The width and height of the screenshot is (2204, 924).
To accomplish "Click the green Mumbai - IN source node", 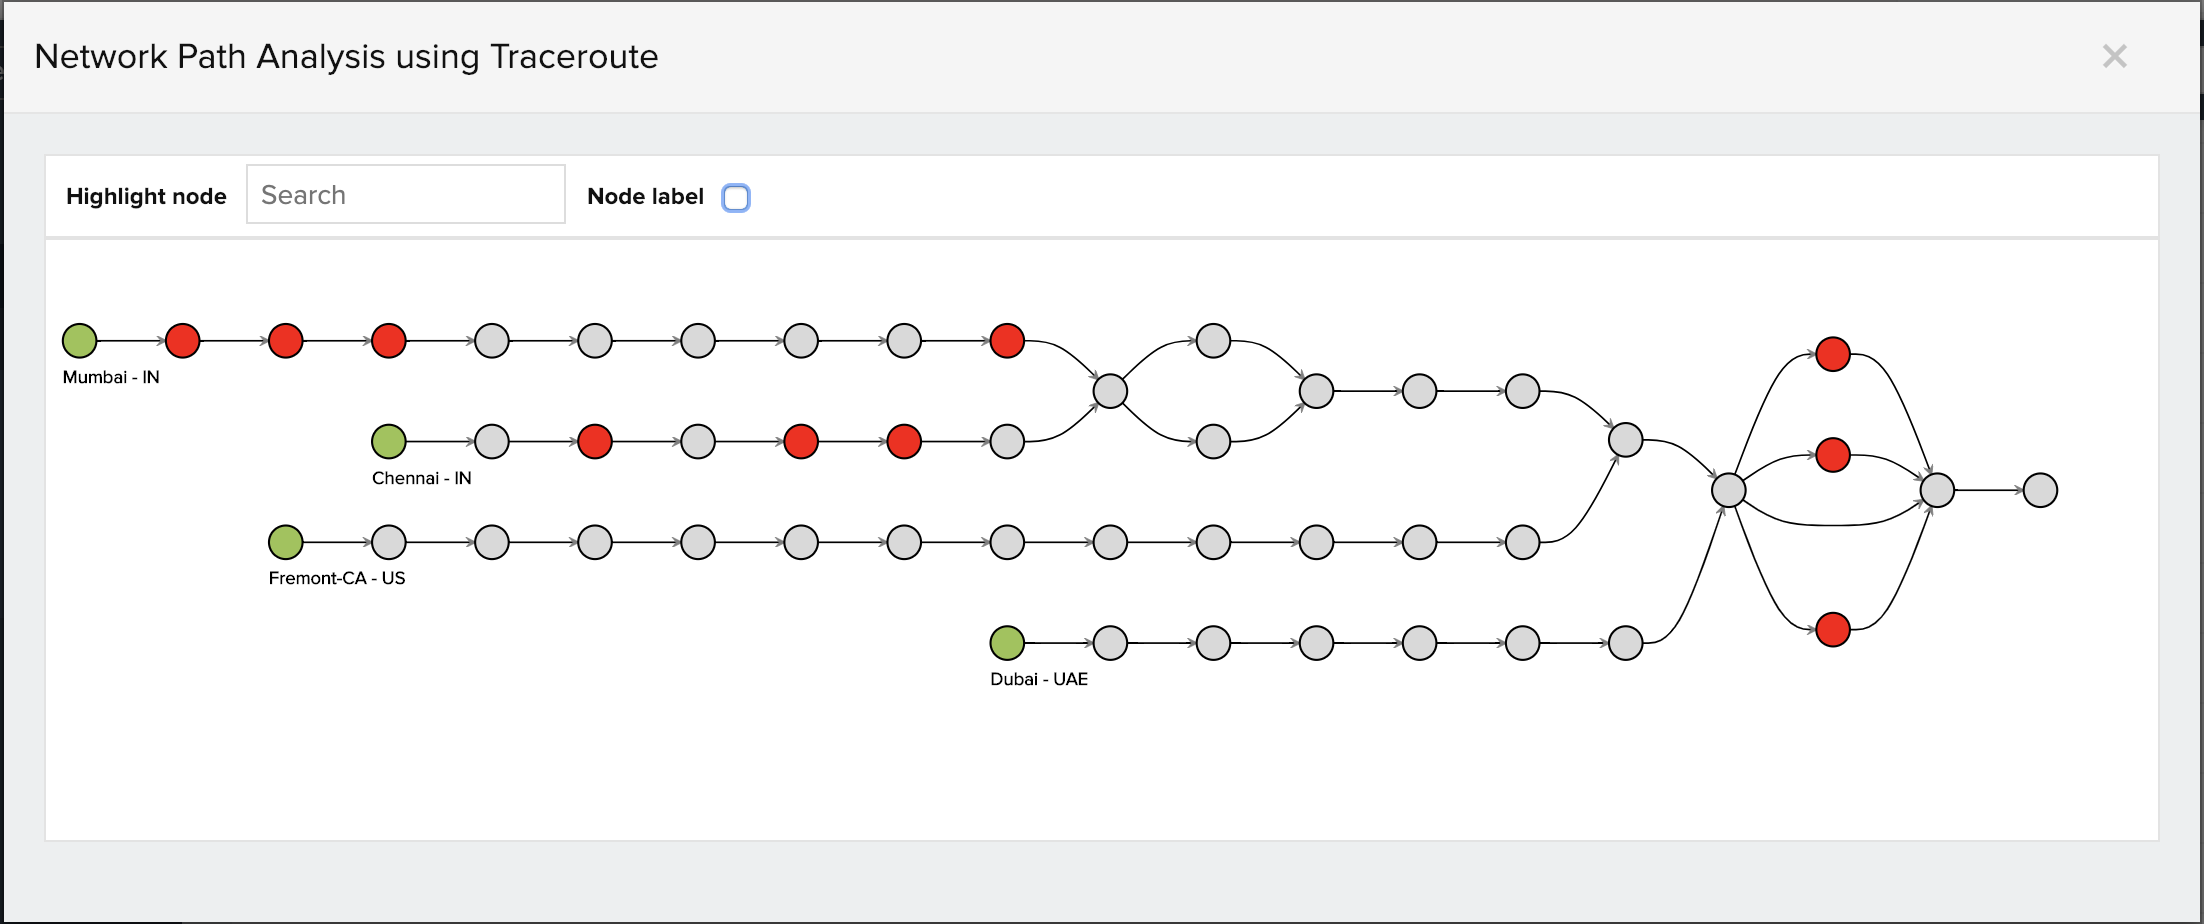I will pyautogui.click(x=80, y=341).
